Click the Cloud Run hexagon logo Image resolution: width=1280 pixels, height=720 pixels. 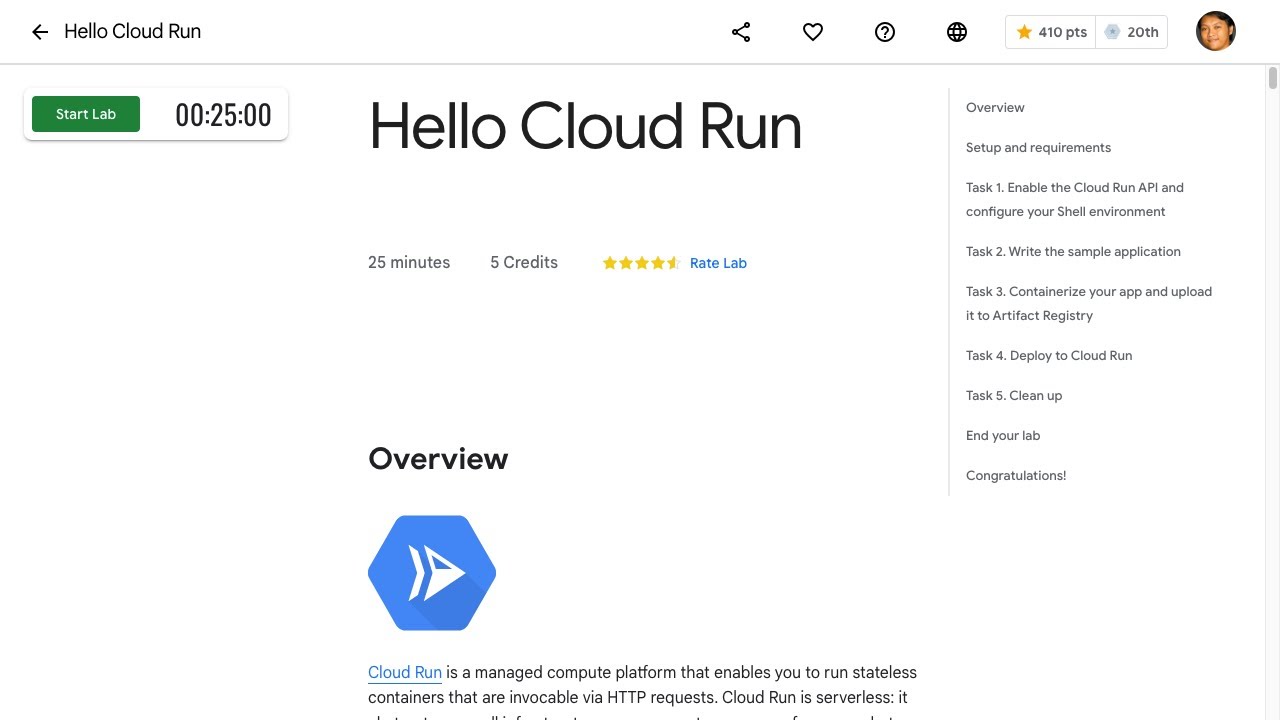pos(432,573)
